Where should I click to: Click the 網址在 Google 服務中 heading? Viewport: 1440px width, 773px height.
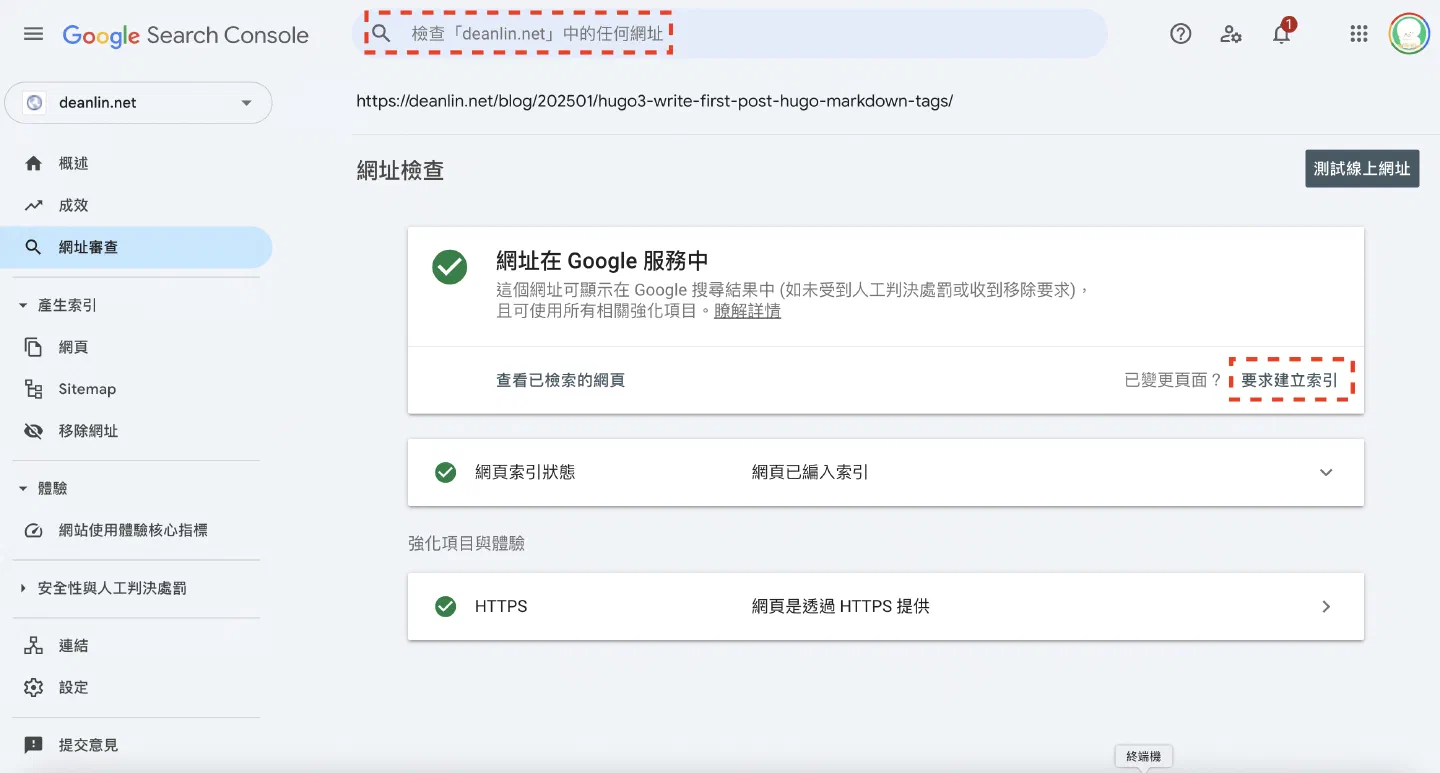coord(603,261)
